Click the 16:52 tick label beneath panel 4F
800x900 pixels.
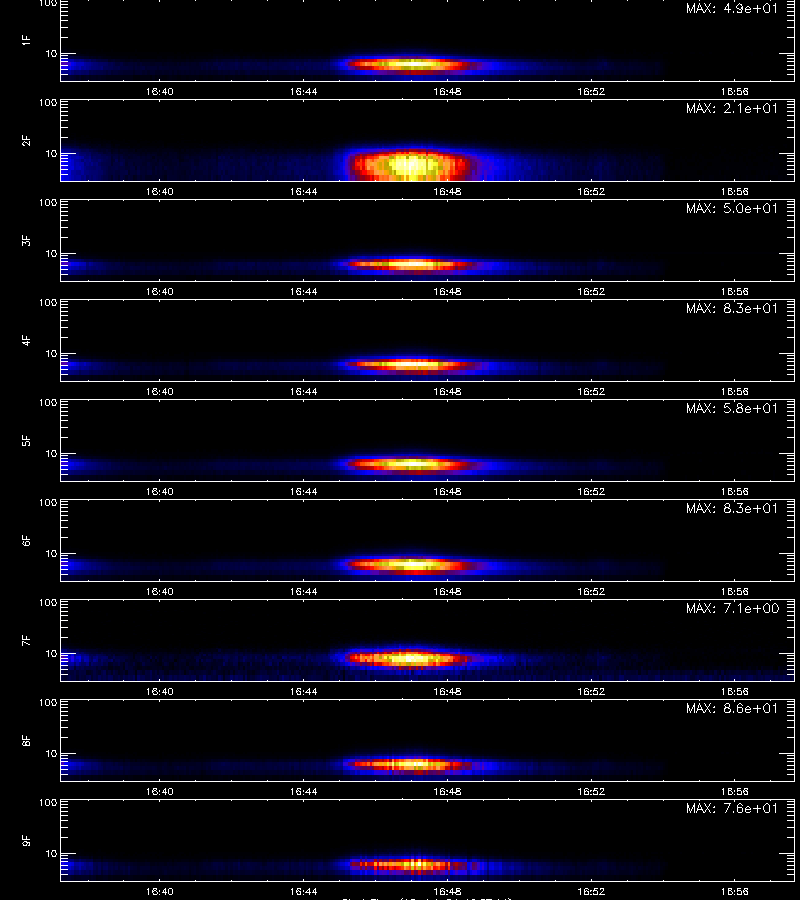click(591, 391)
